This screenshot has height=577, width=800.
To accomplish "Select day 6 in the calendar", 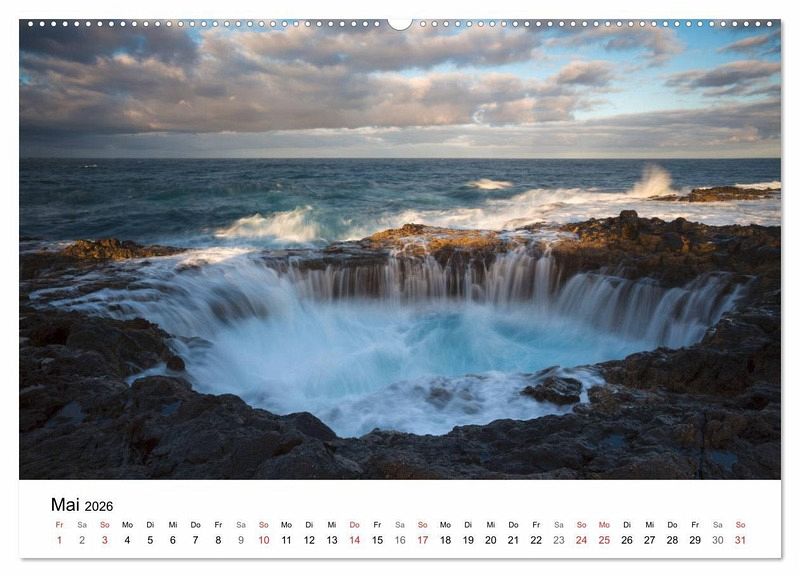I will point(173,540).
